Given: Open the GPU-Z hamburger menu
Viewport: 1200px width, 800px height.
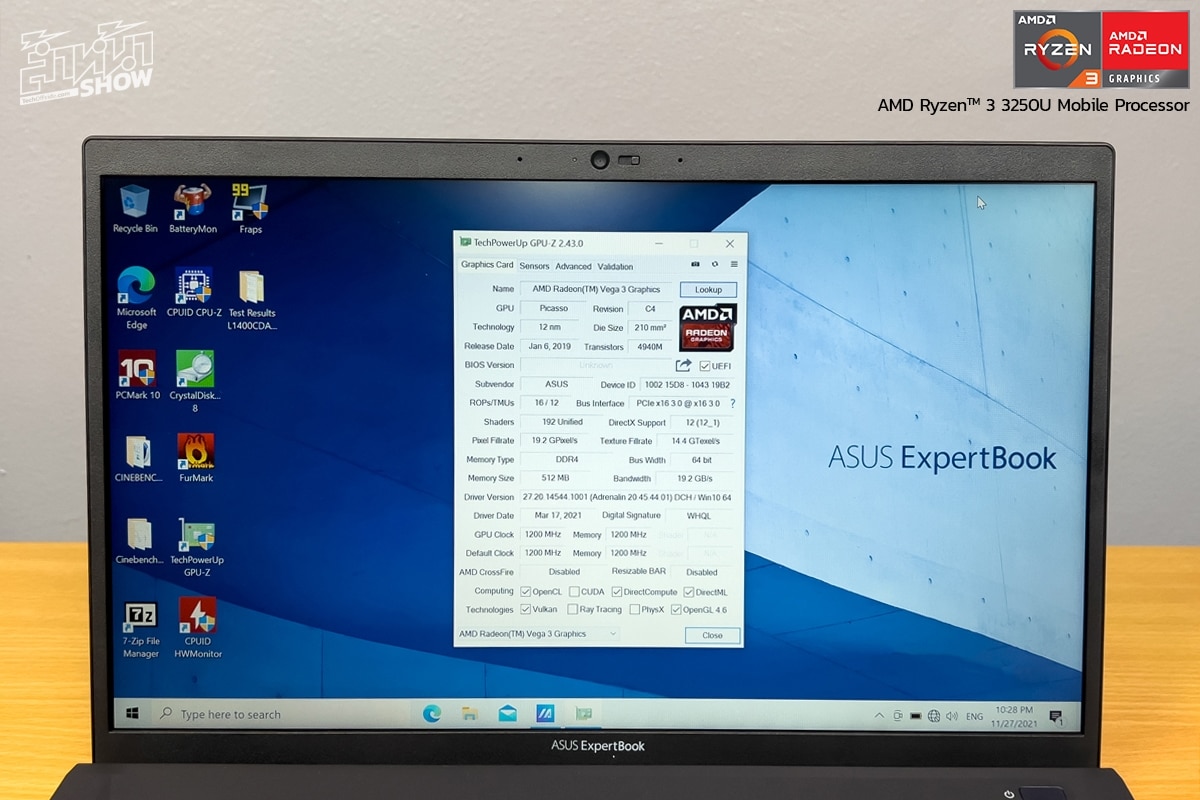Looking at the screenshot, I should (734, 265).
